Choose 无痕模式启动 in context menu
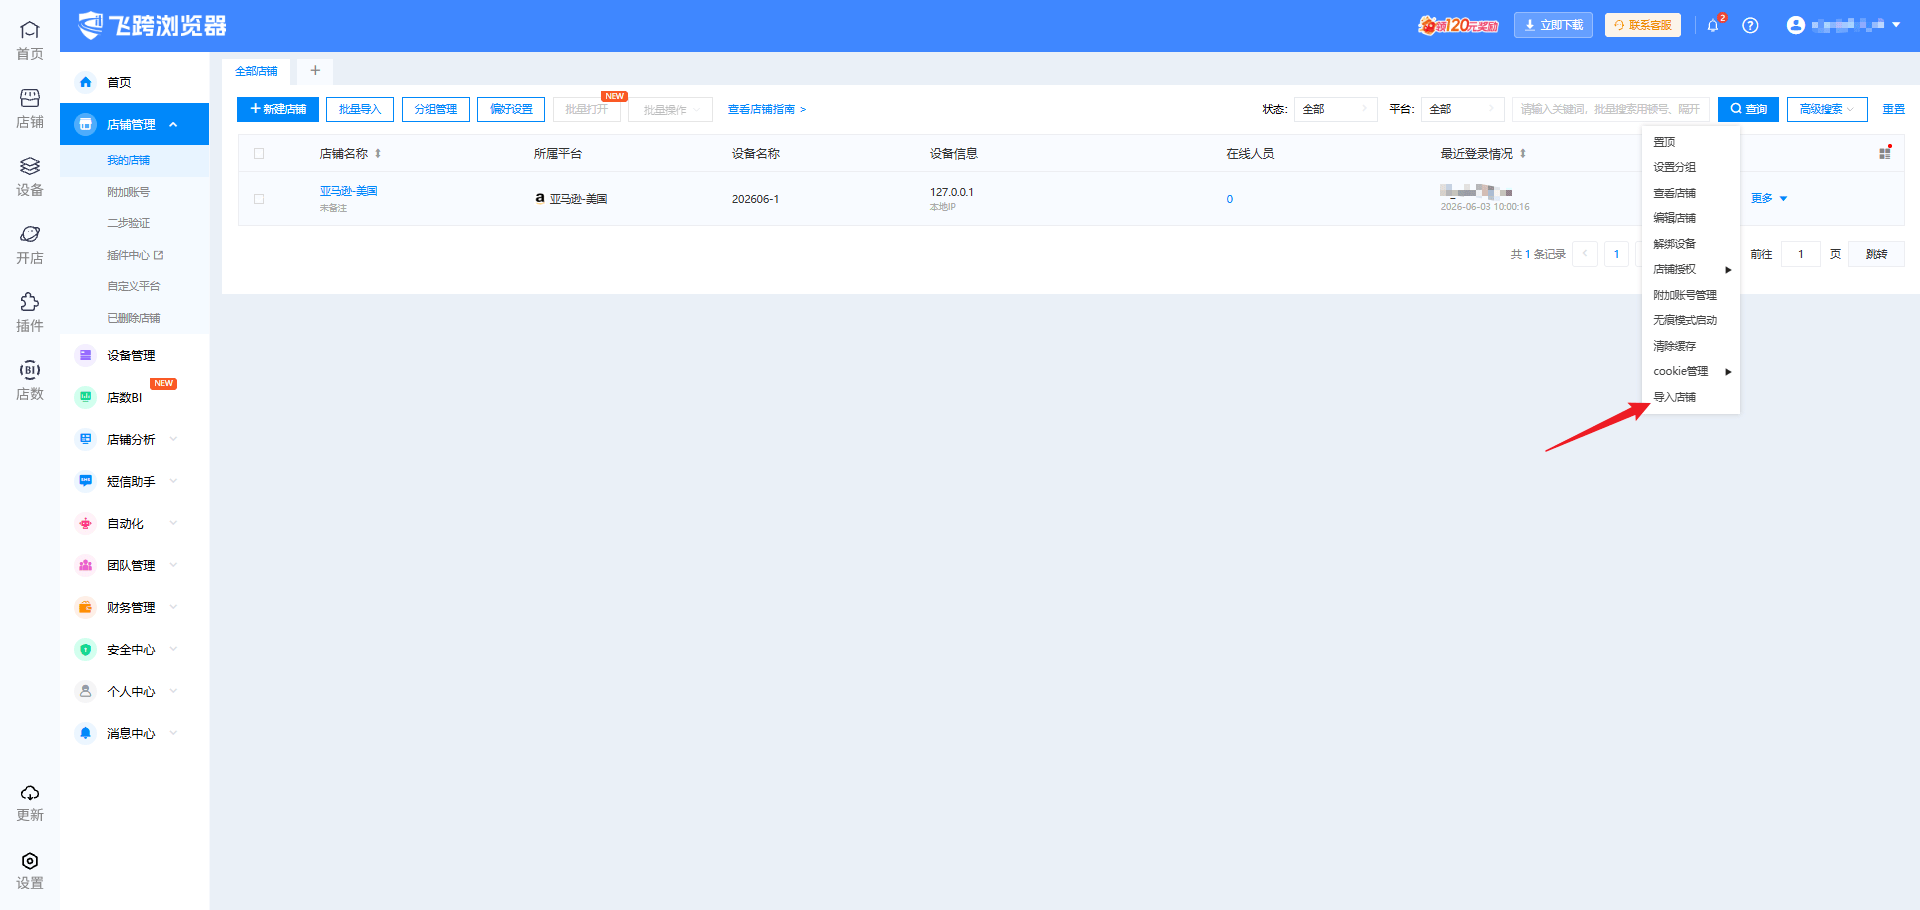 [x=1684, y=320]
